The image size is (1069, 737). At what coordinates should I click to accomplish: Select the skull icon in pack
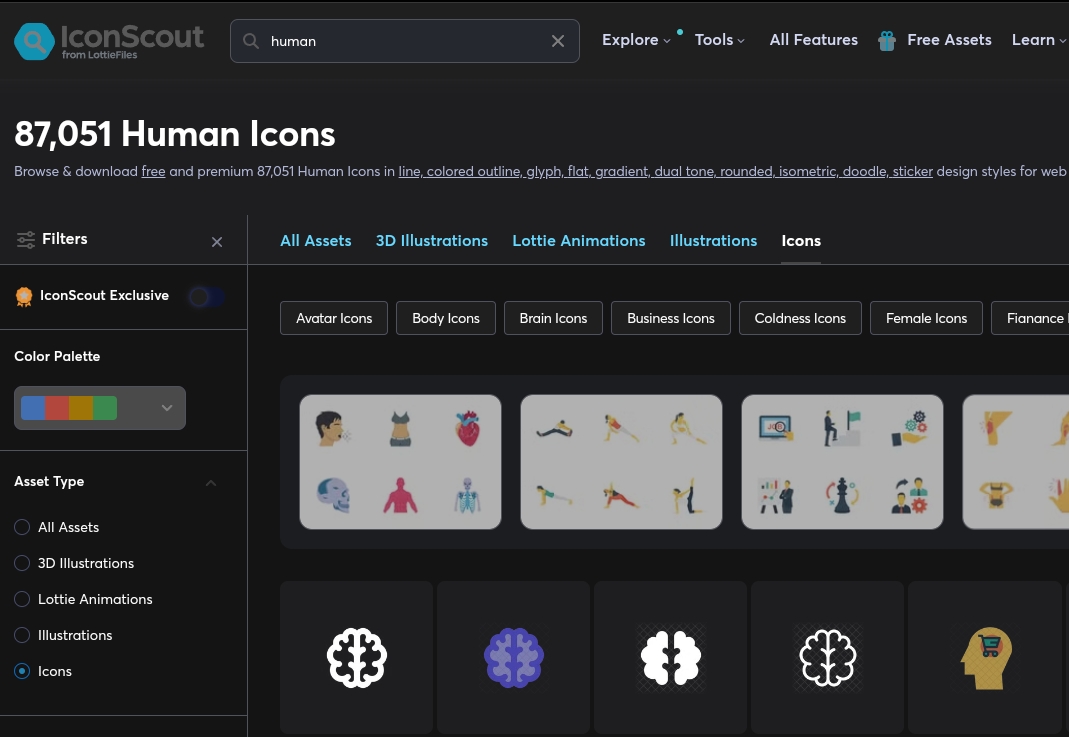(333, 495)
